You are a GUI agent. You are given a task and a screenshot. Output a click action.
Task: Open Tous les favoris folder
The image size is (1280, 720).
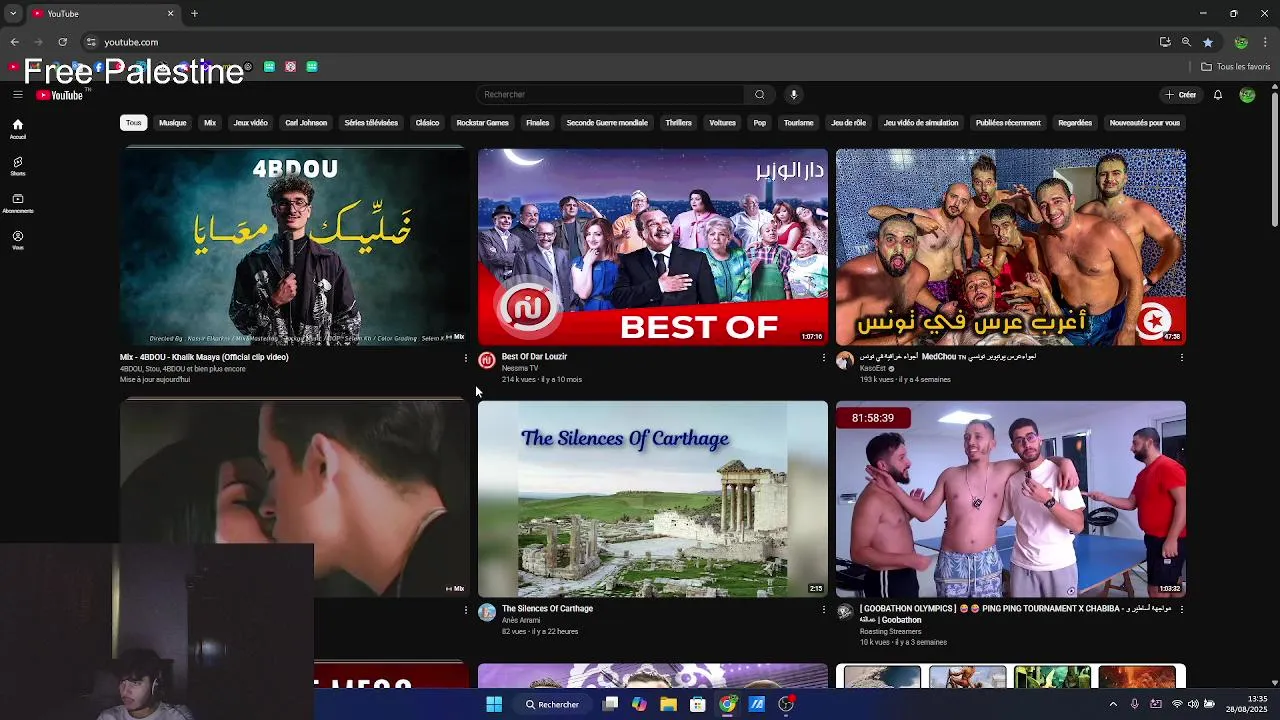tap(1236, 67)
